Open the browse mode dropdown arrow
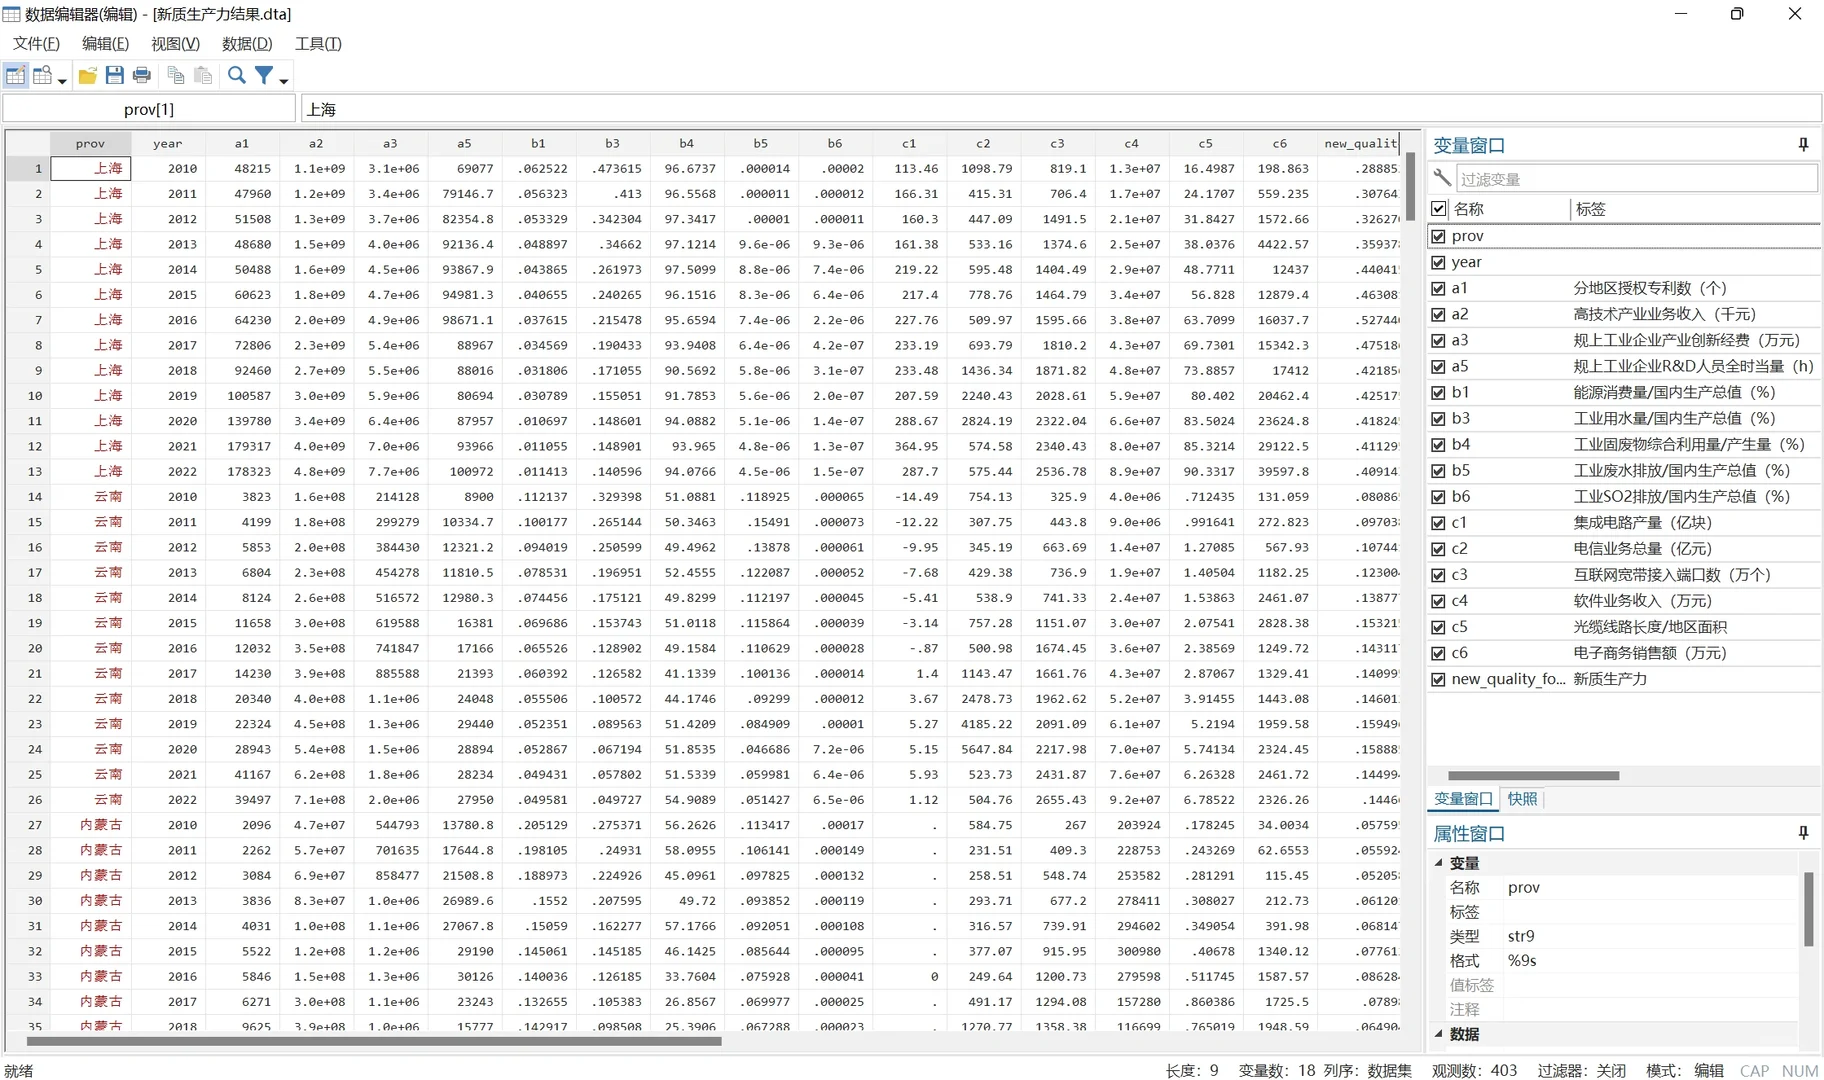This screenshot has width=1824, height=1080. pyautogui.click(x=62, y=80)
